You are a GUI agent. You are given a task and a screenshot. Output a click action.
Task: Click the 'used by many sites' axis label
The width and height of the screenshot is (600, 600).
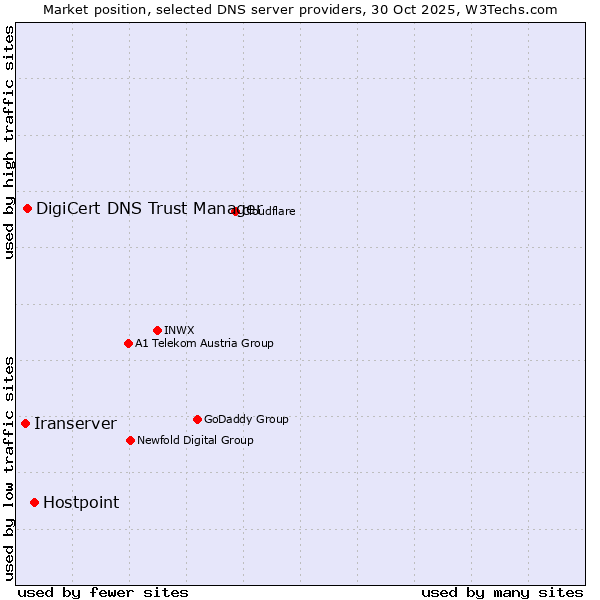(x=502, y=592)
